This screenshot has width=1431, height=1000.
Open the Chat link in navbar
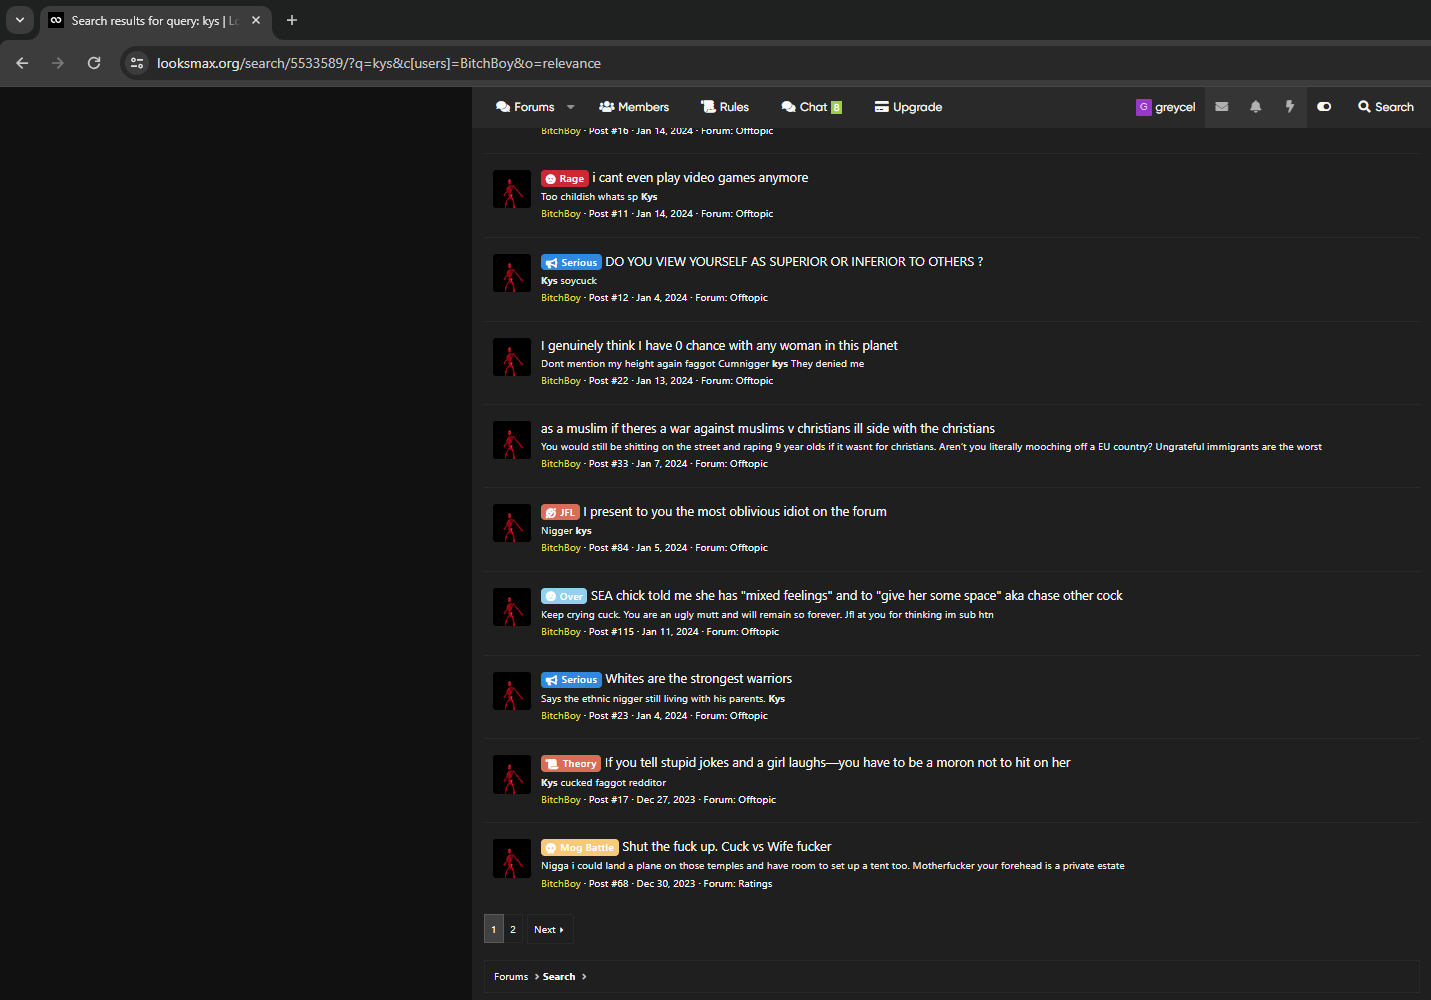811,107
